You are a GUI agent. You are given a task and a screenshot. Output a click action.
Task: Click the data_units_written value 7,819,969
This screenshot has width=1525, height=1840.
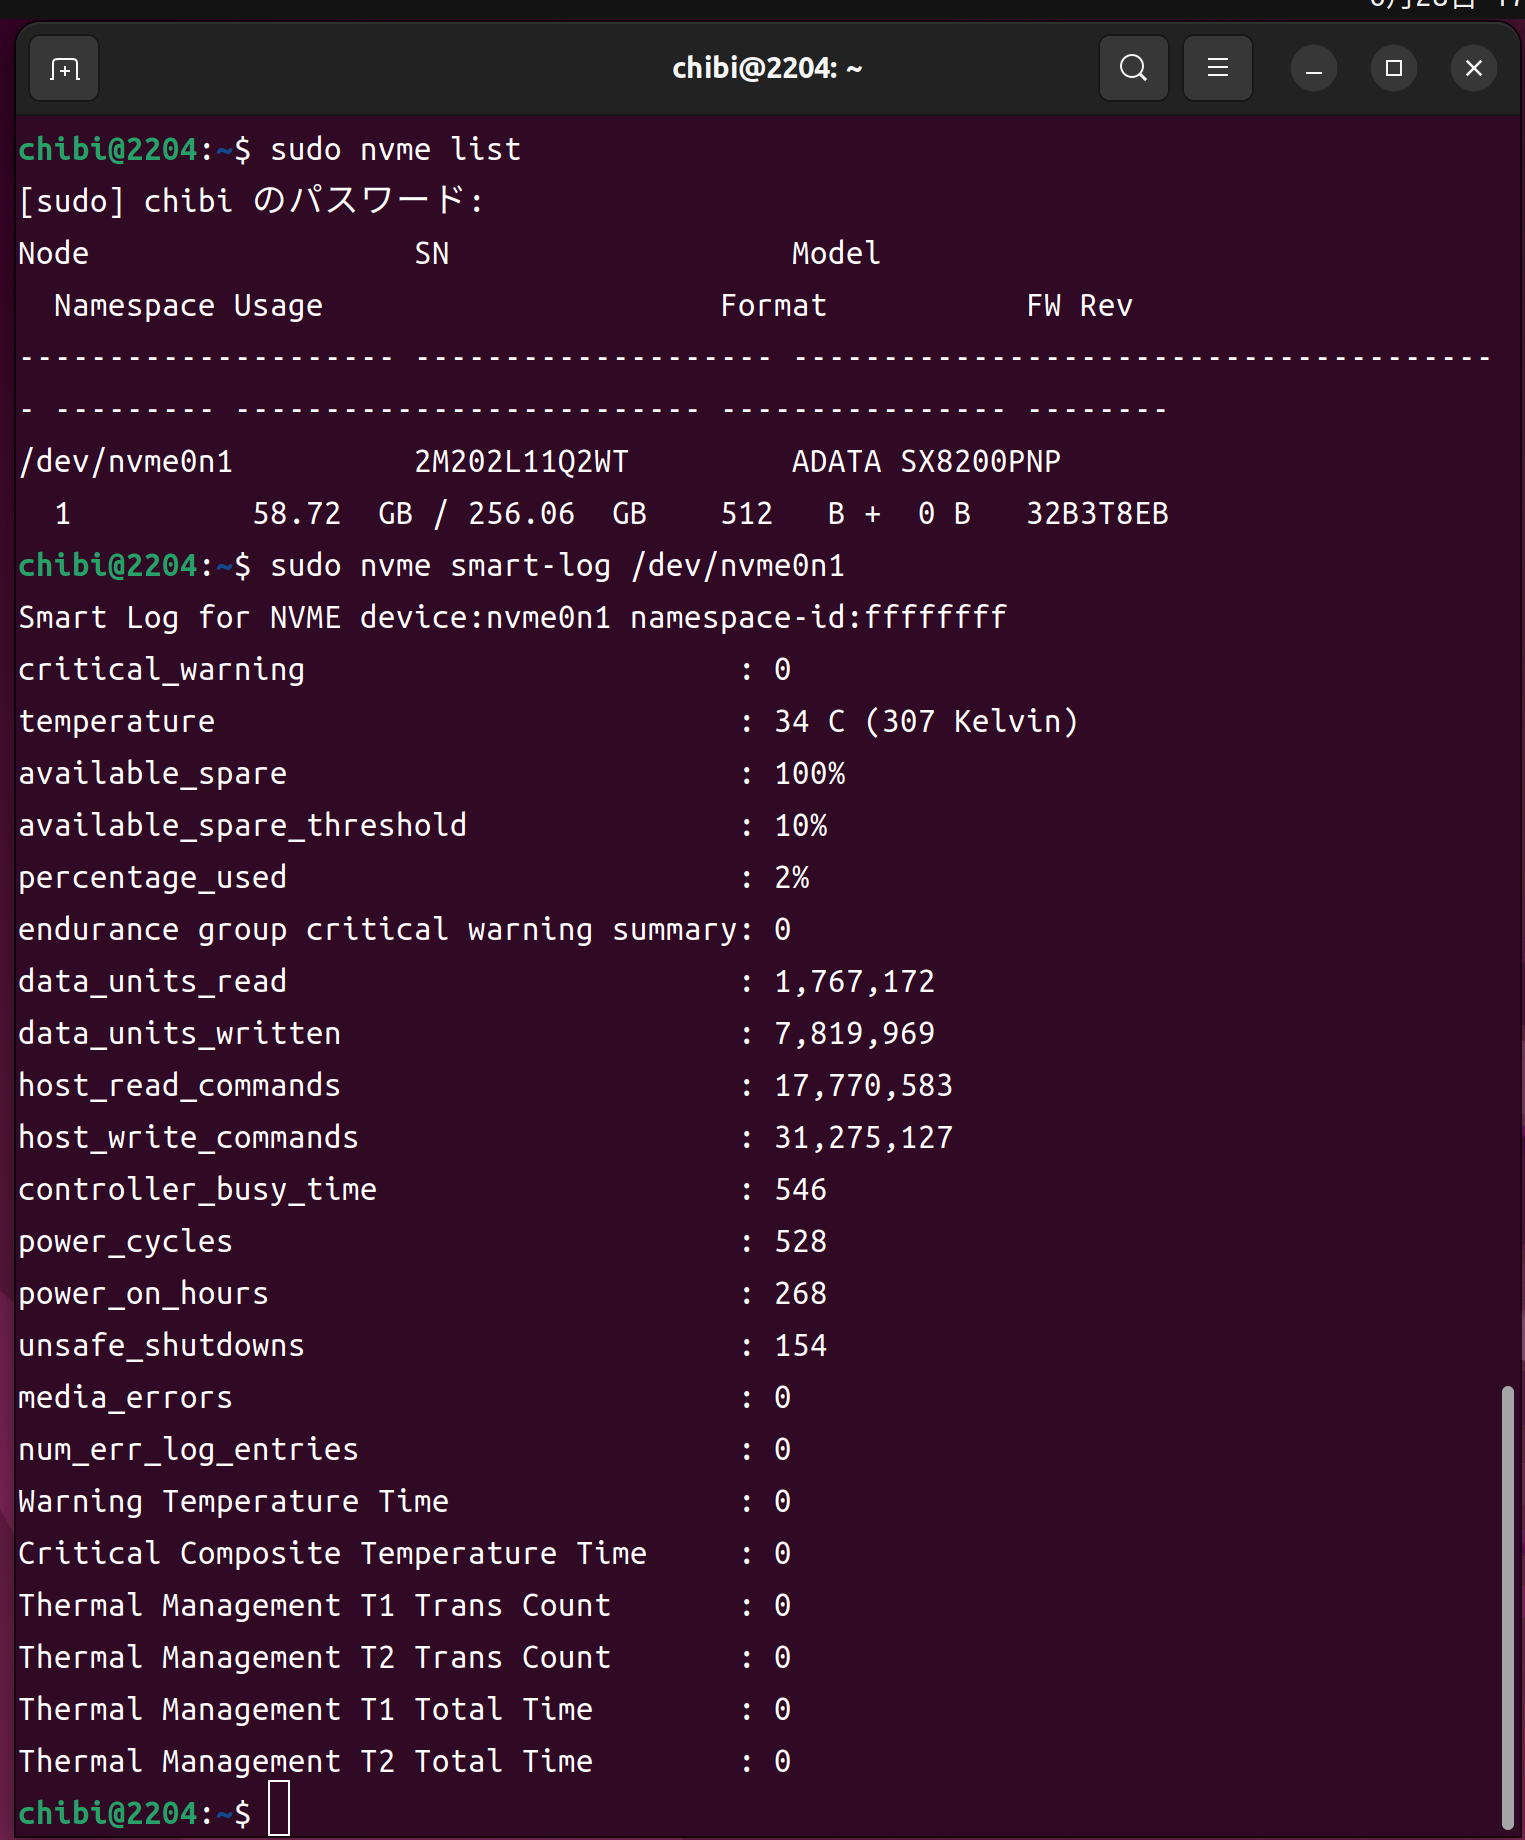pyautogui.click(x=854, y=1034)
